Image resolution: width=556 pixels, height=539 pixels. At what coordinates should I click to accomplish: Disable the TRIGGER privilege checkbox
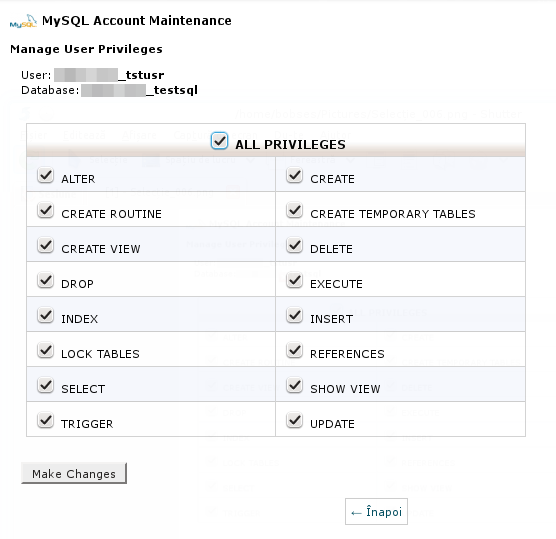[x=46, y=420]
